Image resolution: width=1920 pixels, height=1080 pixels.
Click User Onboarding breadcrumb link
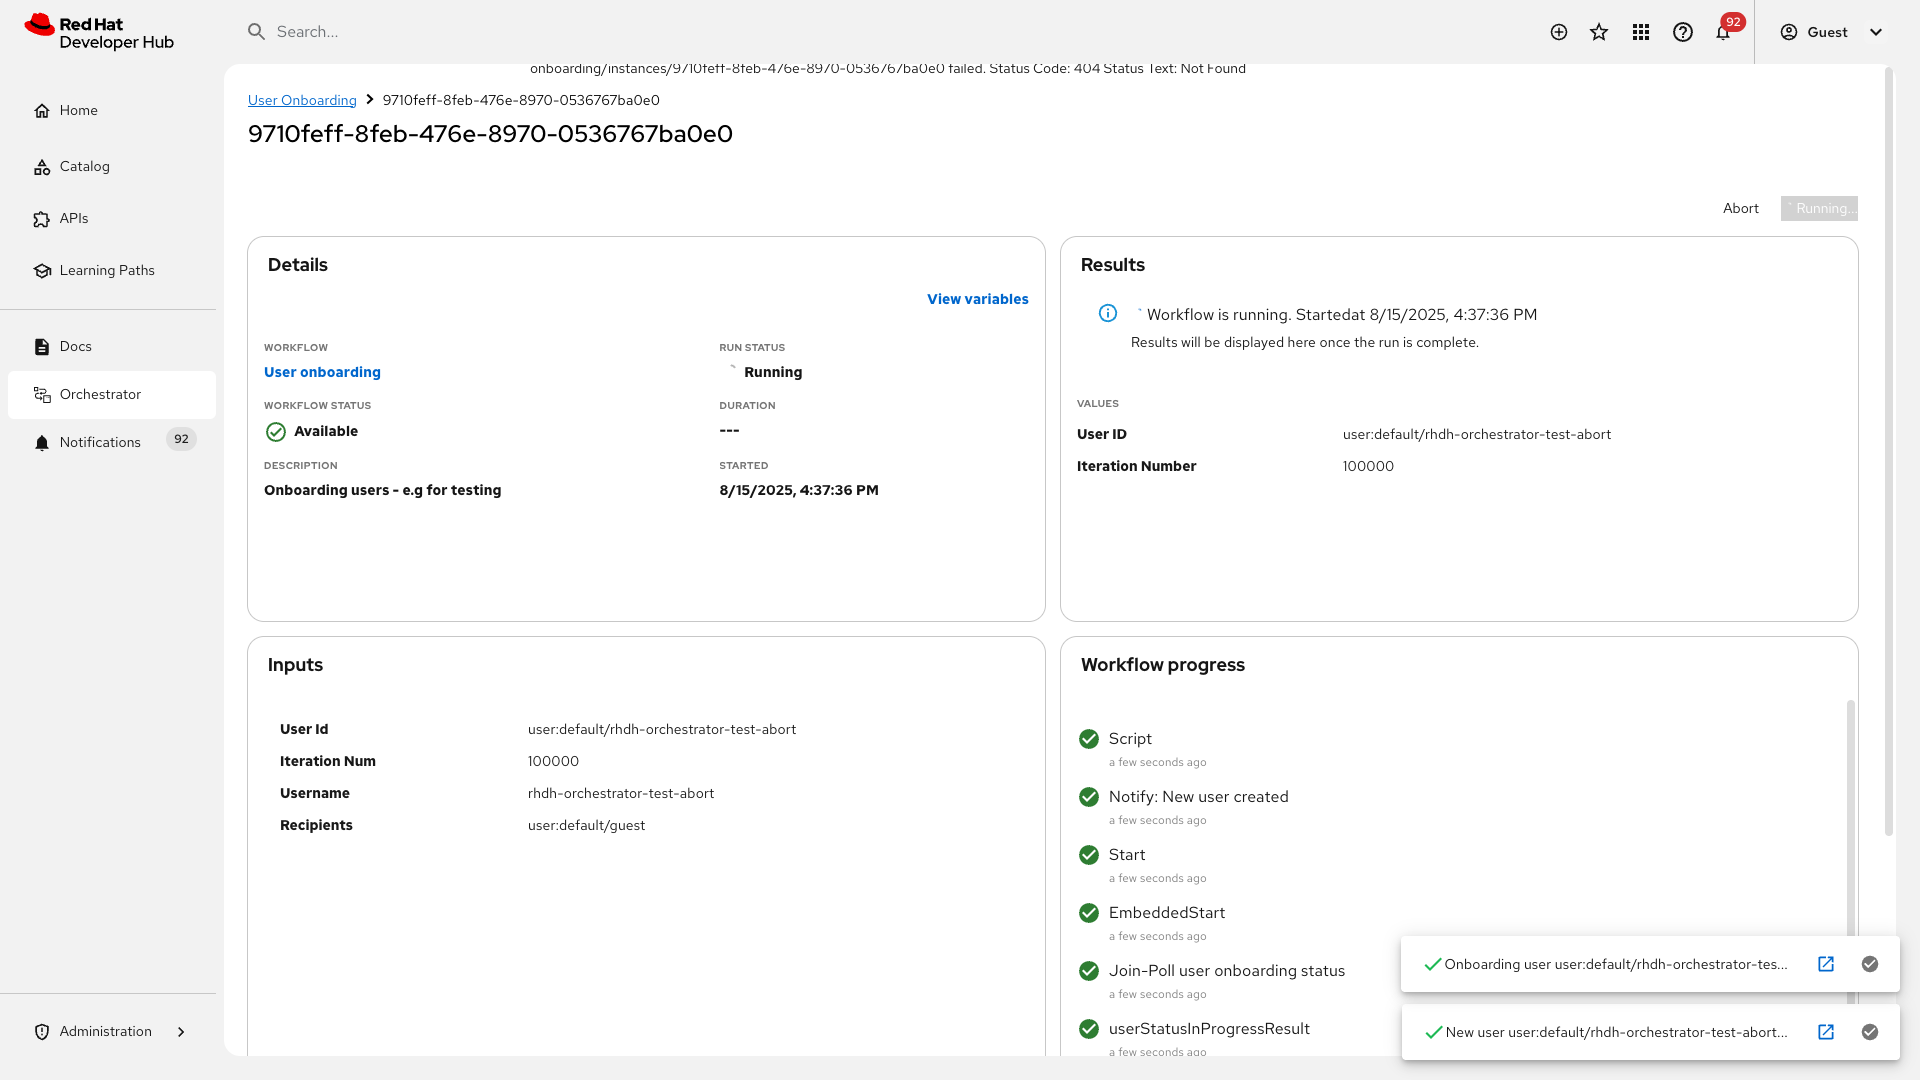click(x=302, y=100)
